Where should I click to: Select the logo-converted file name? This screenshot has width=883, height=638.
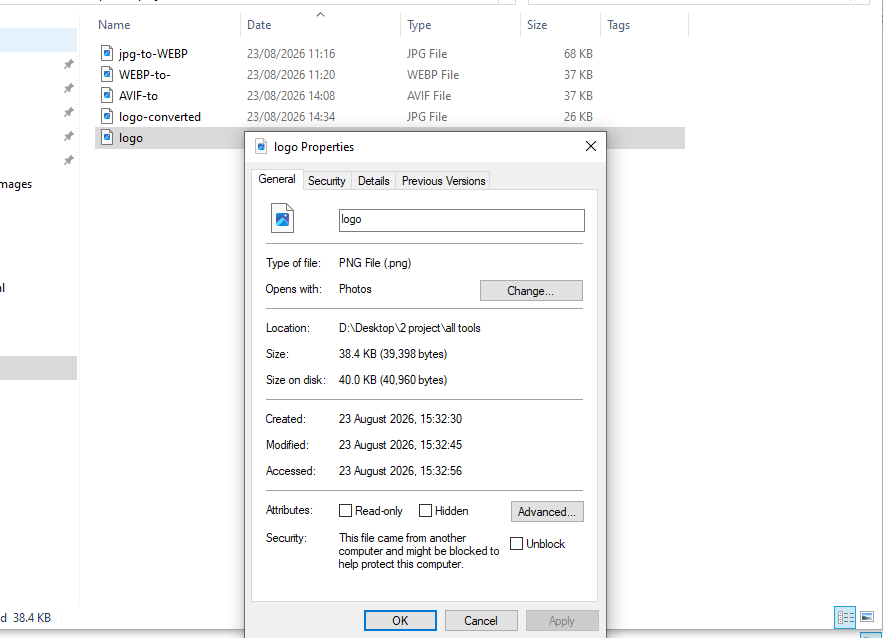[160, 117]
